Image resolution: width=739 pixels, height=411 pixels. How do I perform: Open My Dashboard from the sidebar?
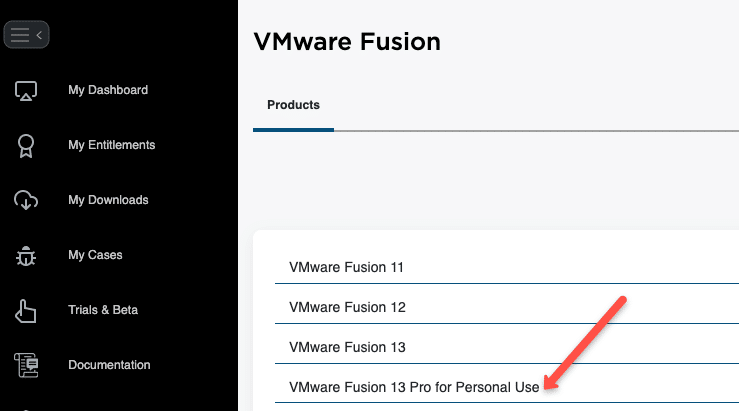108,90
